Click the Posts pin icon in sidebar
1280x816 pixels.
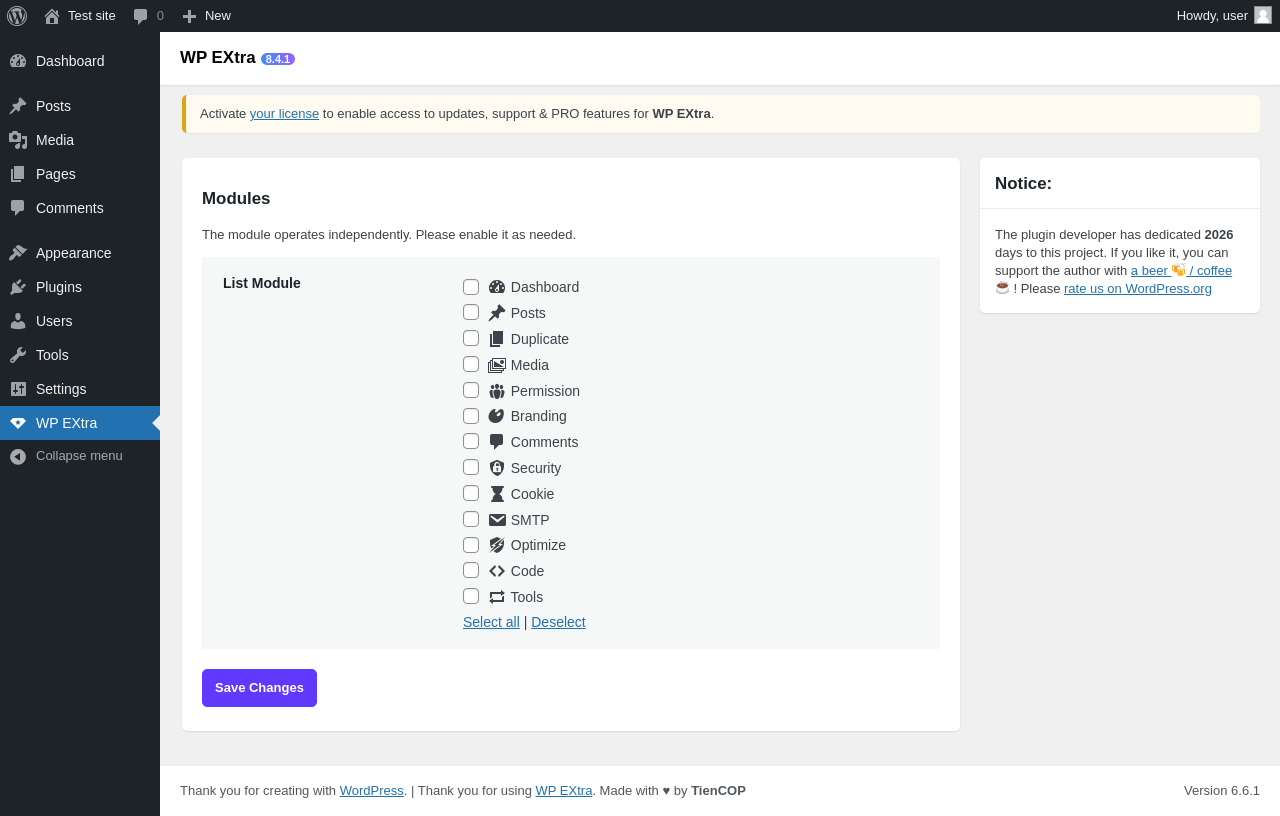pyautogui.click(x=18, y=106)
